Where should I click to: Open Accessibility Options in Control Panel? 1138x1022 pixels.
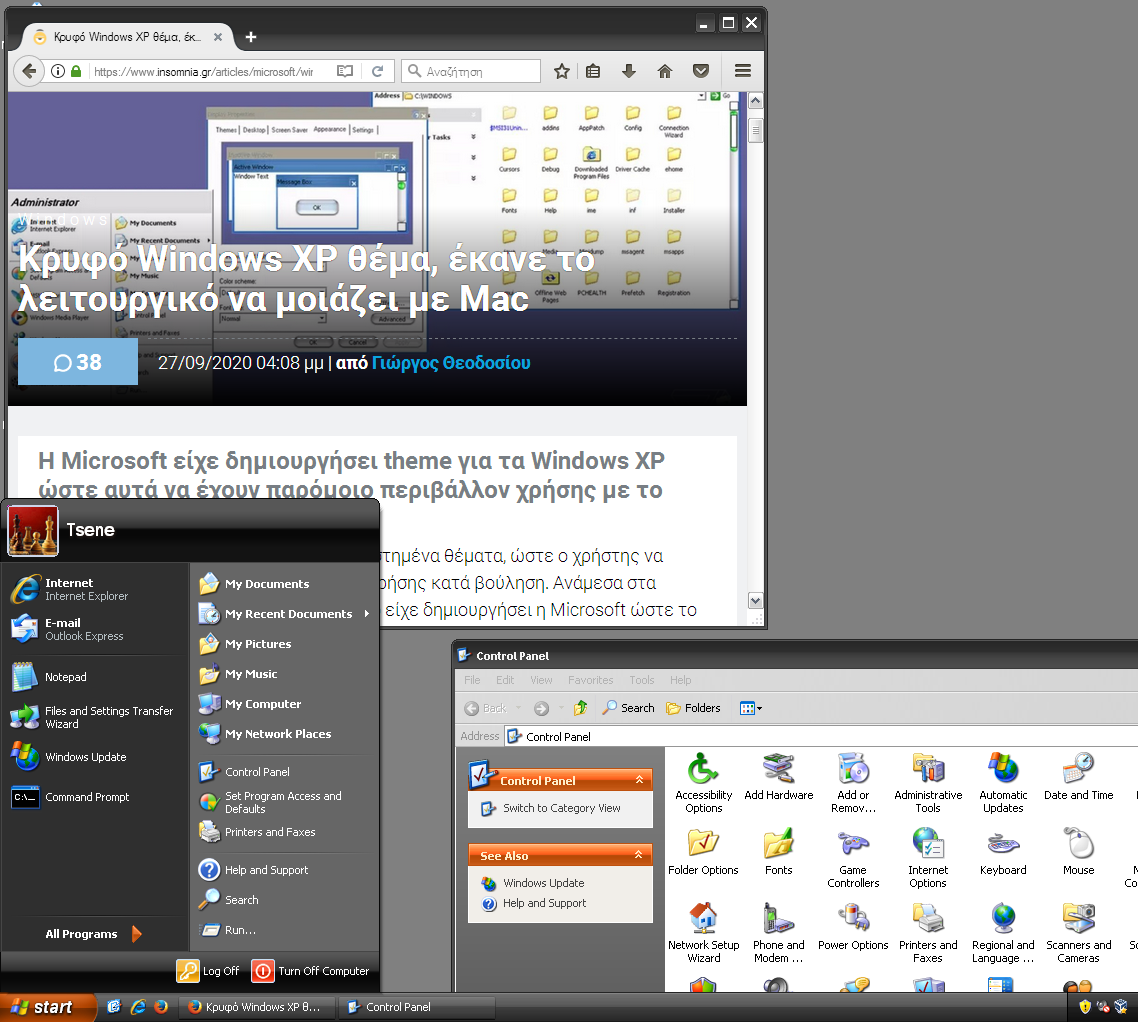[x=703, y=783]
